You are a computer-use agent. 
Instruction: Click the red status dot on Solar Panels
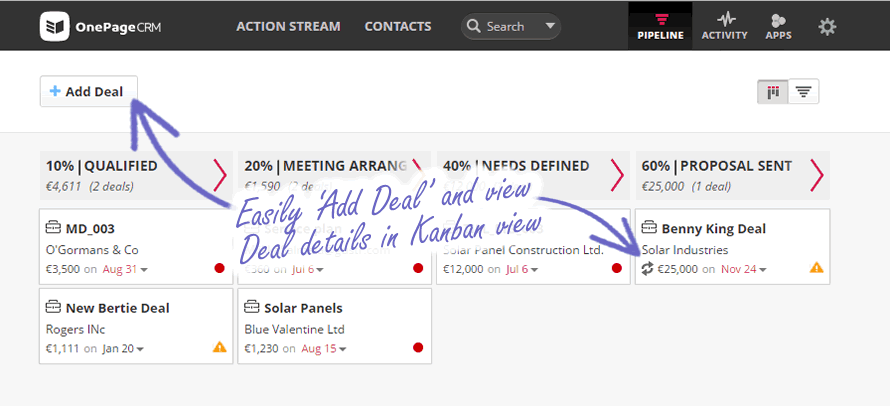click(418, 348)
